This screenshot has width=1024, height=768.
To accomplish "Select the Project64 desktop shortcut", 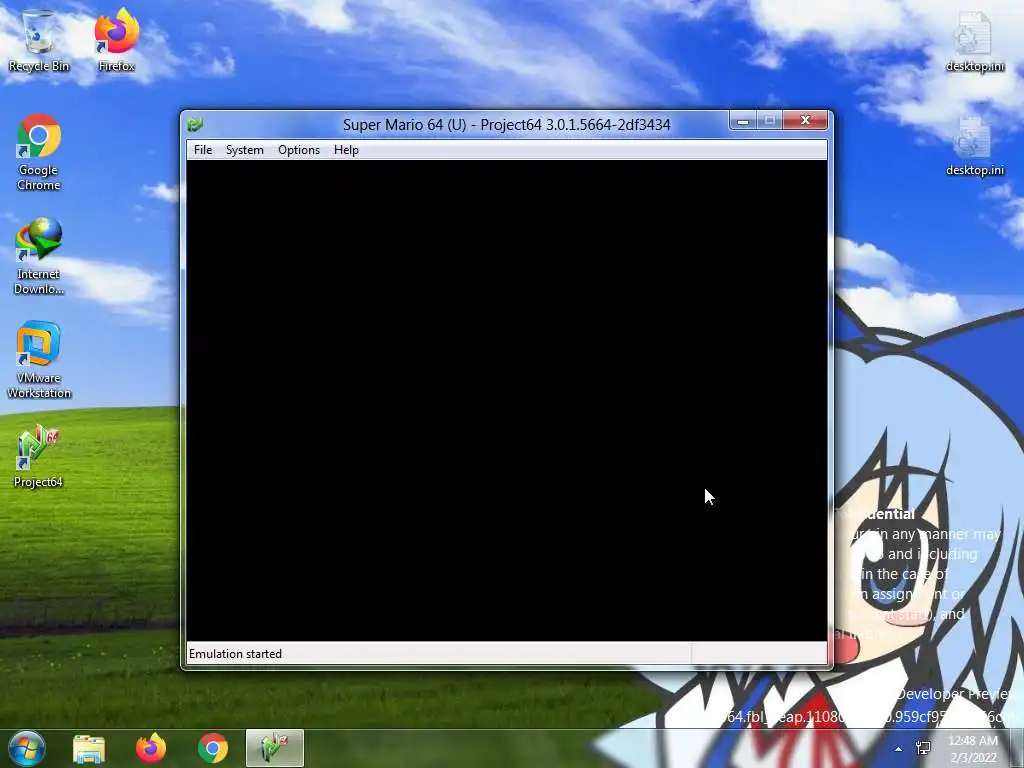I will tap(38, 456).
